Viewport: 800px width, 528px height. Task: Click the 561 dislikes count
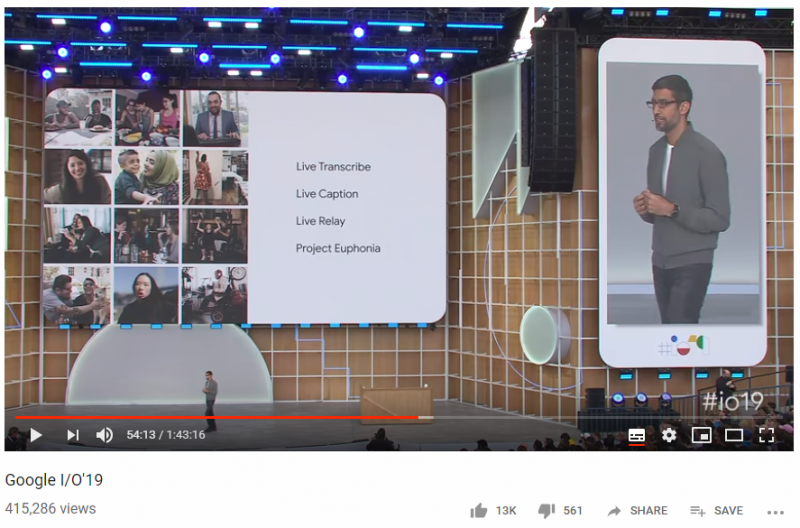click(572, 511)
